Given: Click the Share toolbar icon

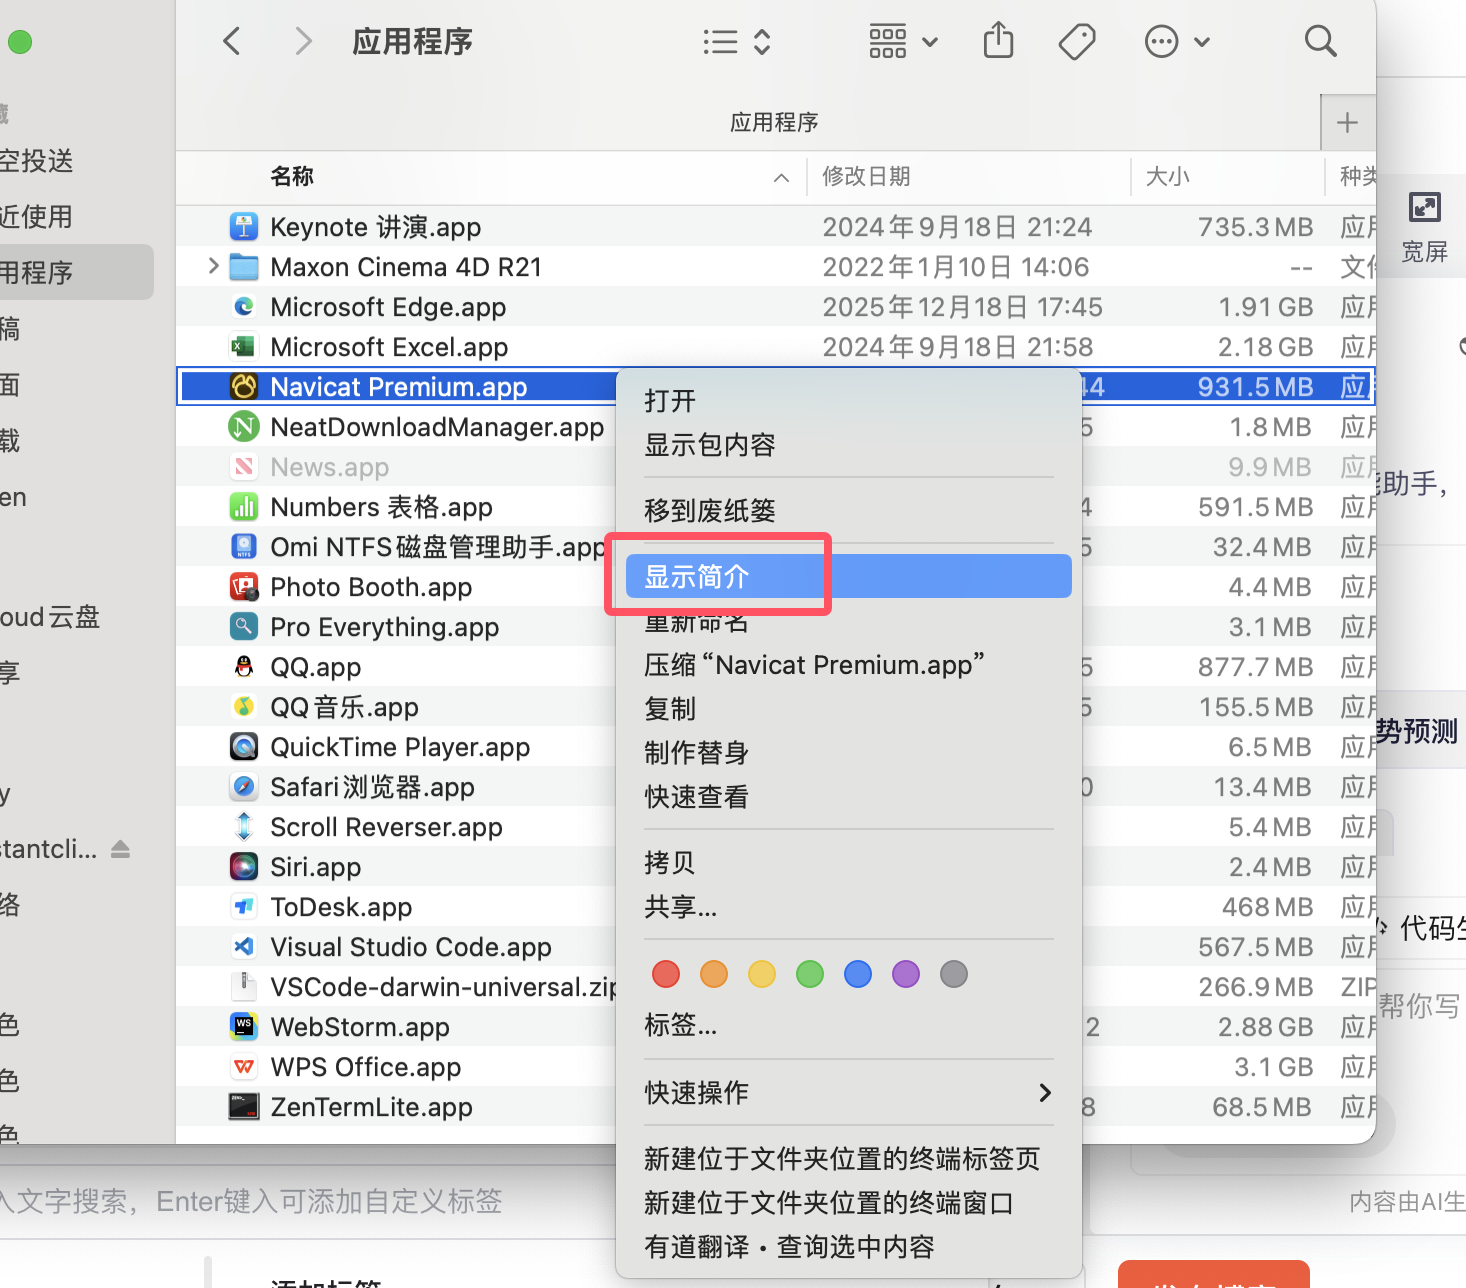Looking at the screenshot, I should [x=998, y=41].
